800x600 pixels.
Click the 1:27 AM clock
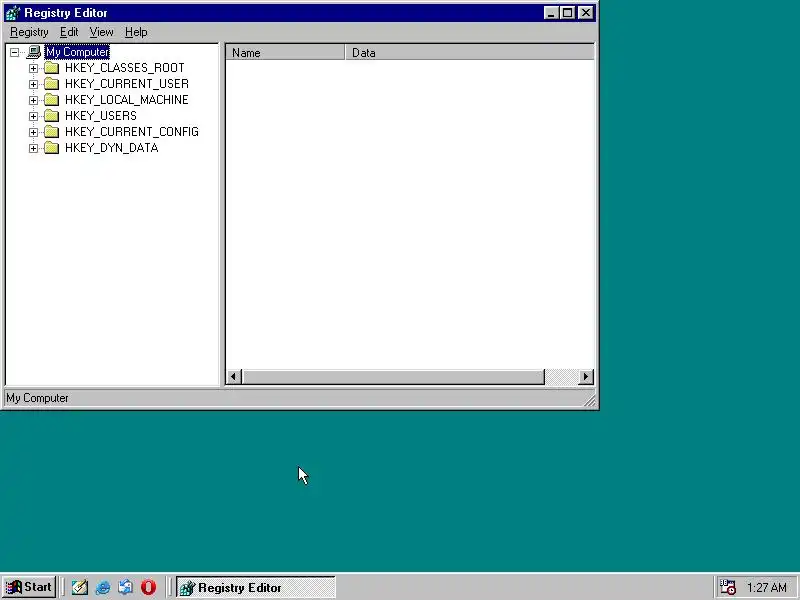pyautogui.click(x=766, y=588)
